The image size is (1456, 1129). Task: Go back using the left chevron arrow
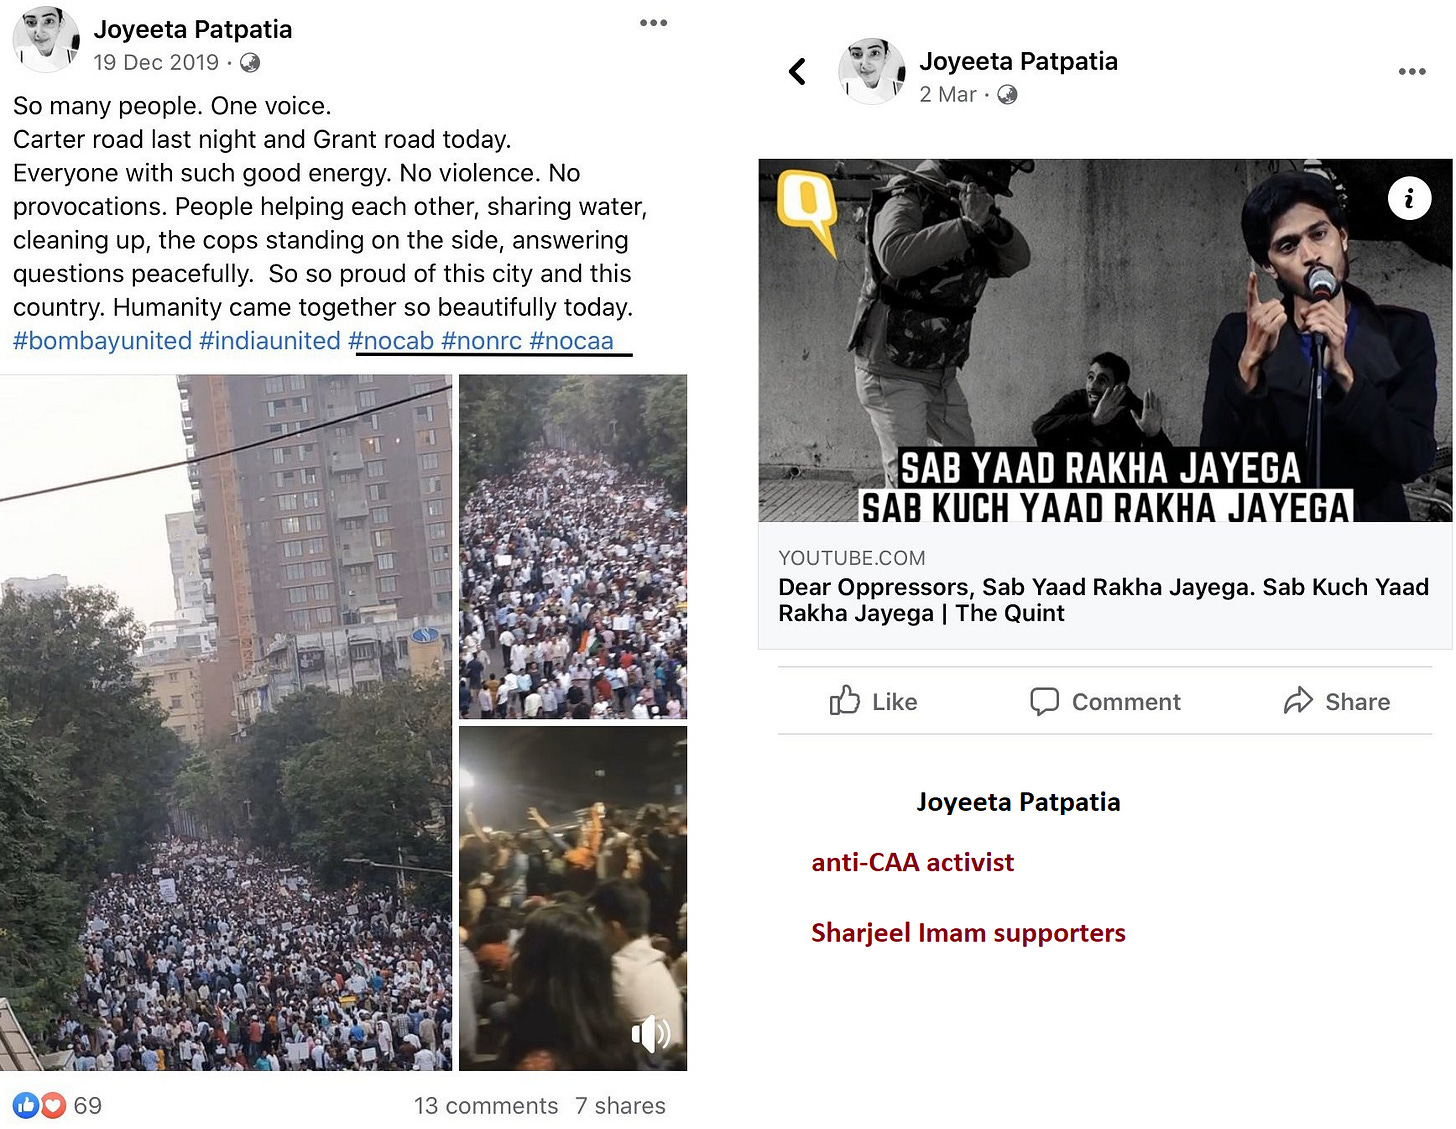tap(797, 71)
